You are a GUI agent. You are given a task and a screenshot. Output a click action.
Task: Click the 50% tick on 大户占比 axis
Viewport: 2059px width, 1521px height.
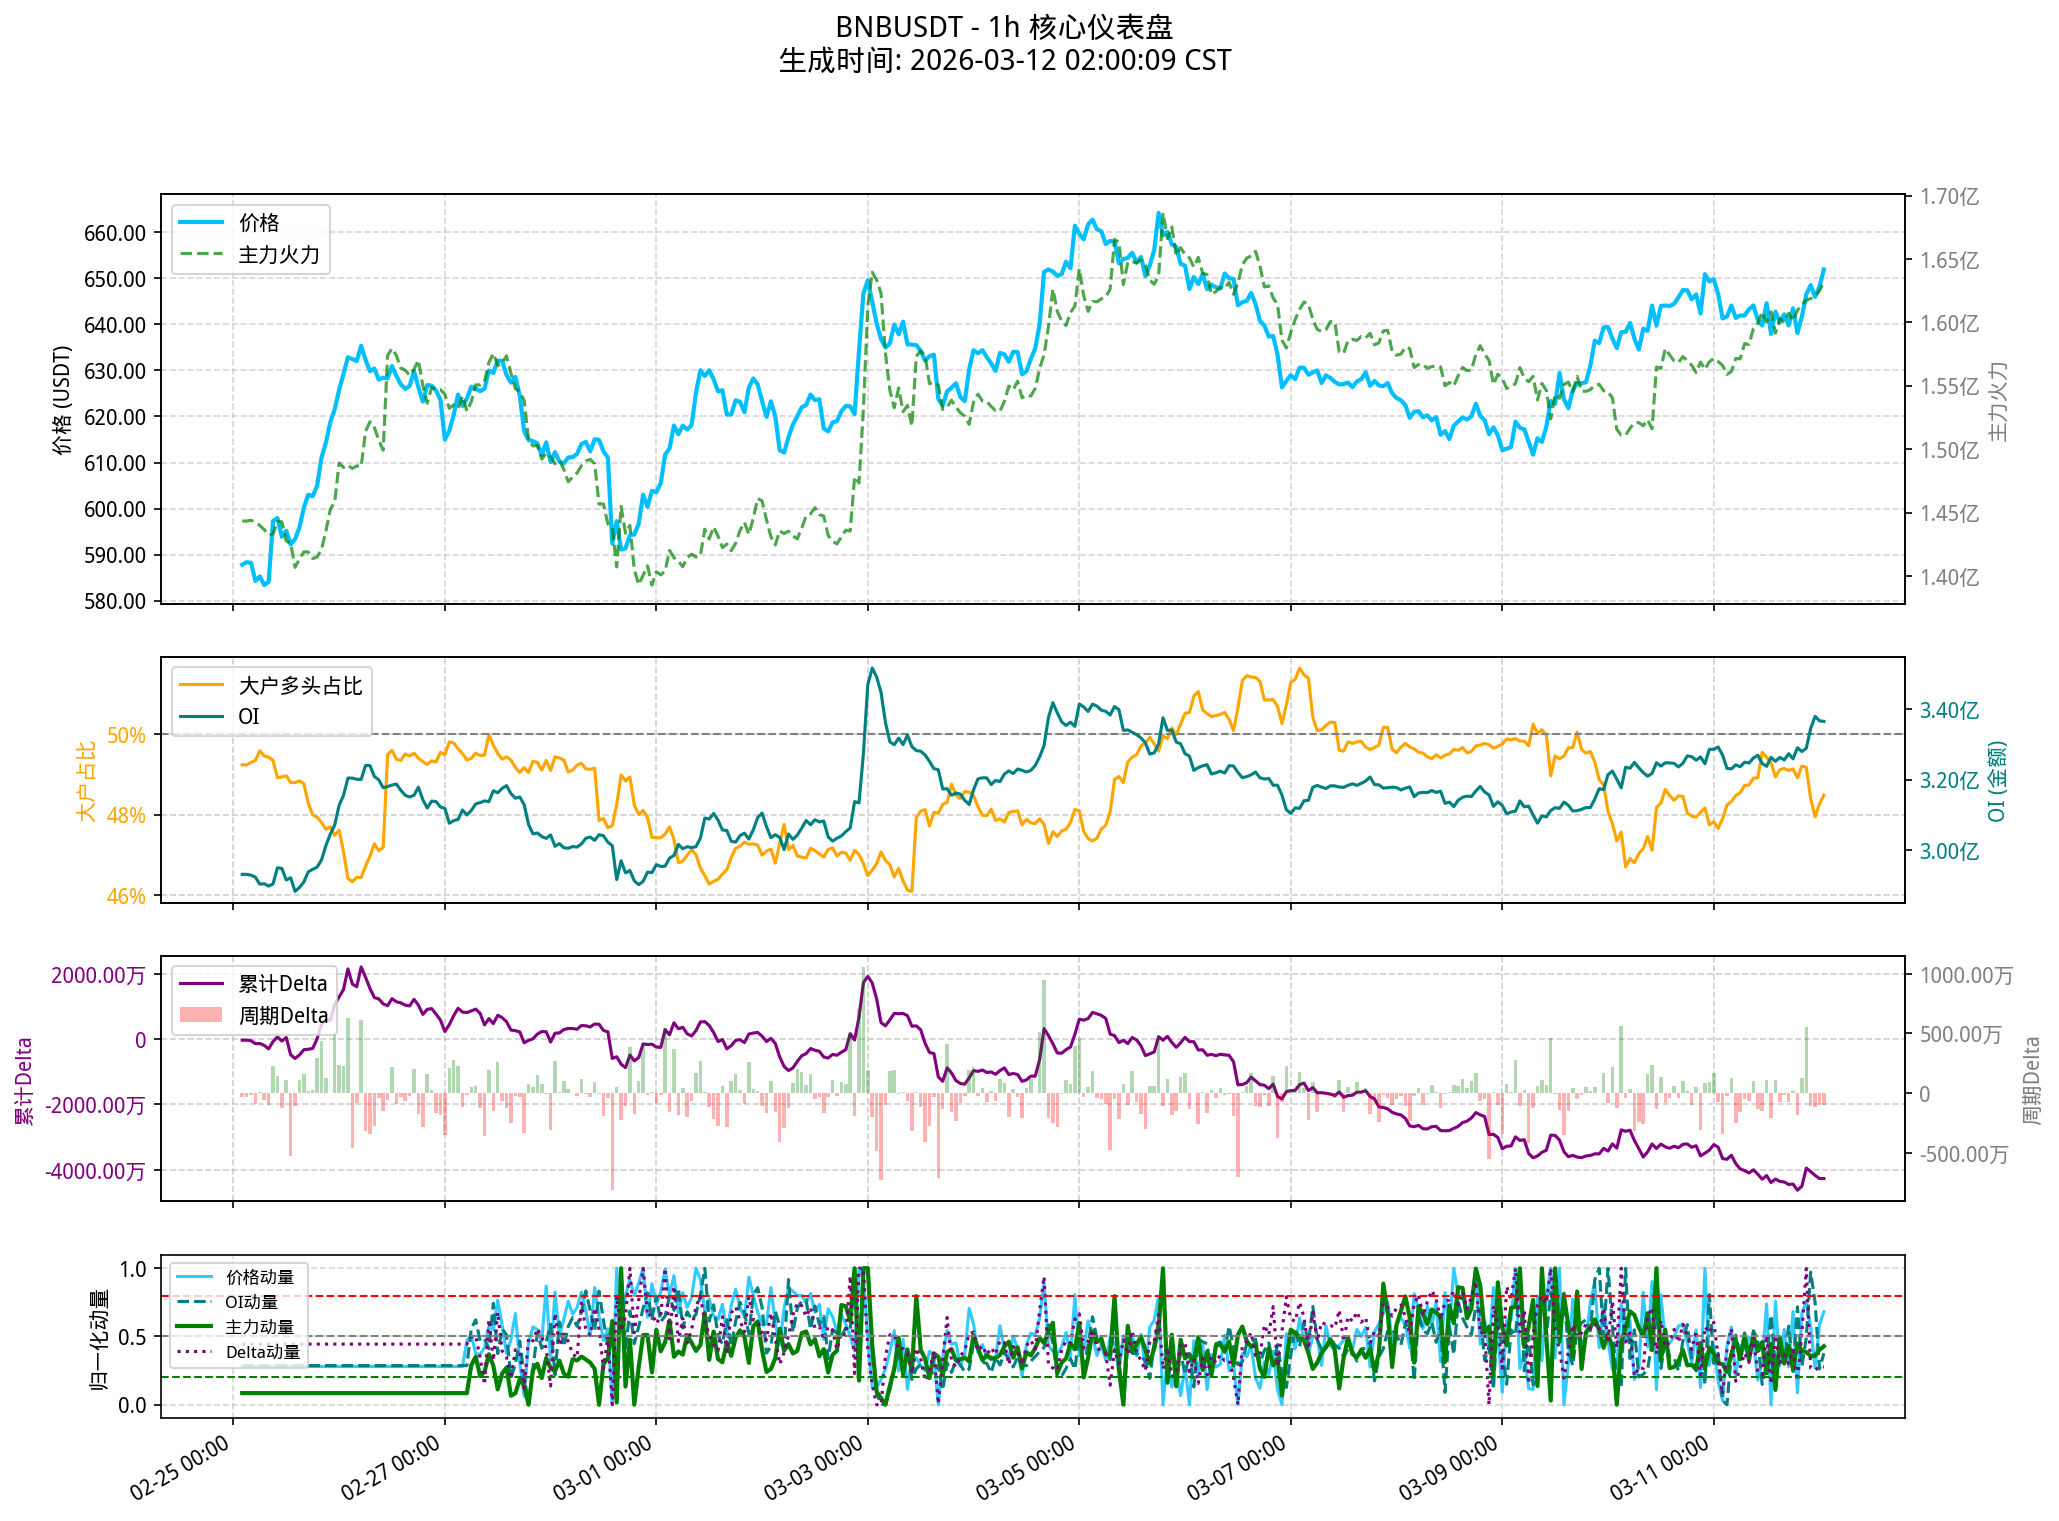(126, 736)
